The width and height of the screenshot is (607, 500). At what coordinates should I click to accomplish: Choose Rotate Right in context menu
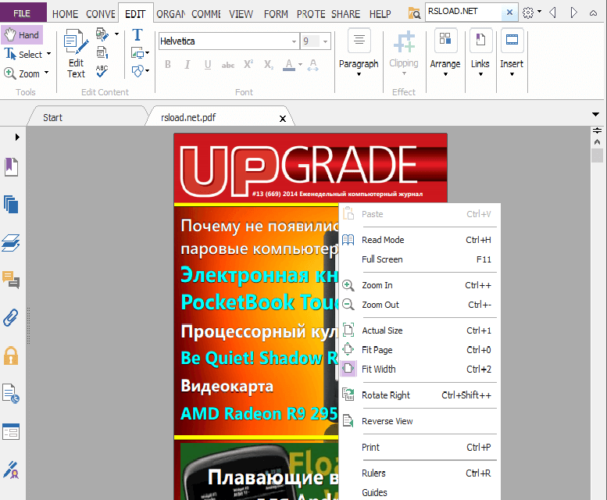(418, 395)
